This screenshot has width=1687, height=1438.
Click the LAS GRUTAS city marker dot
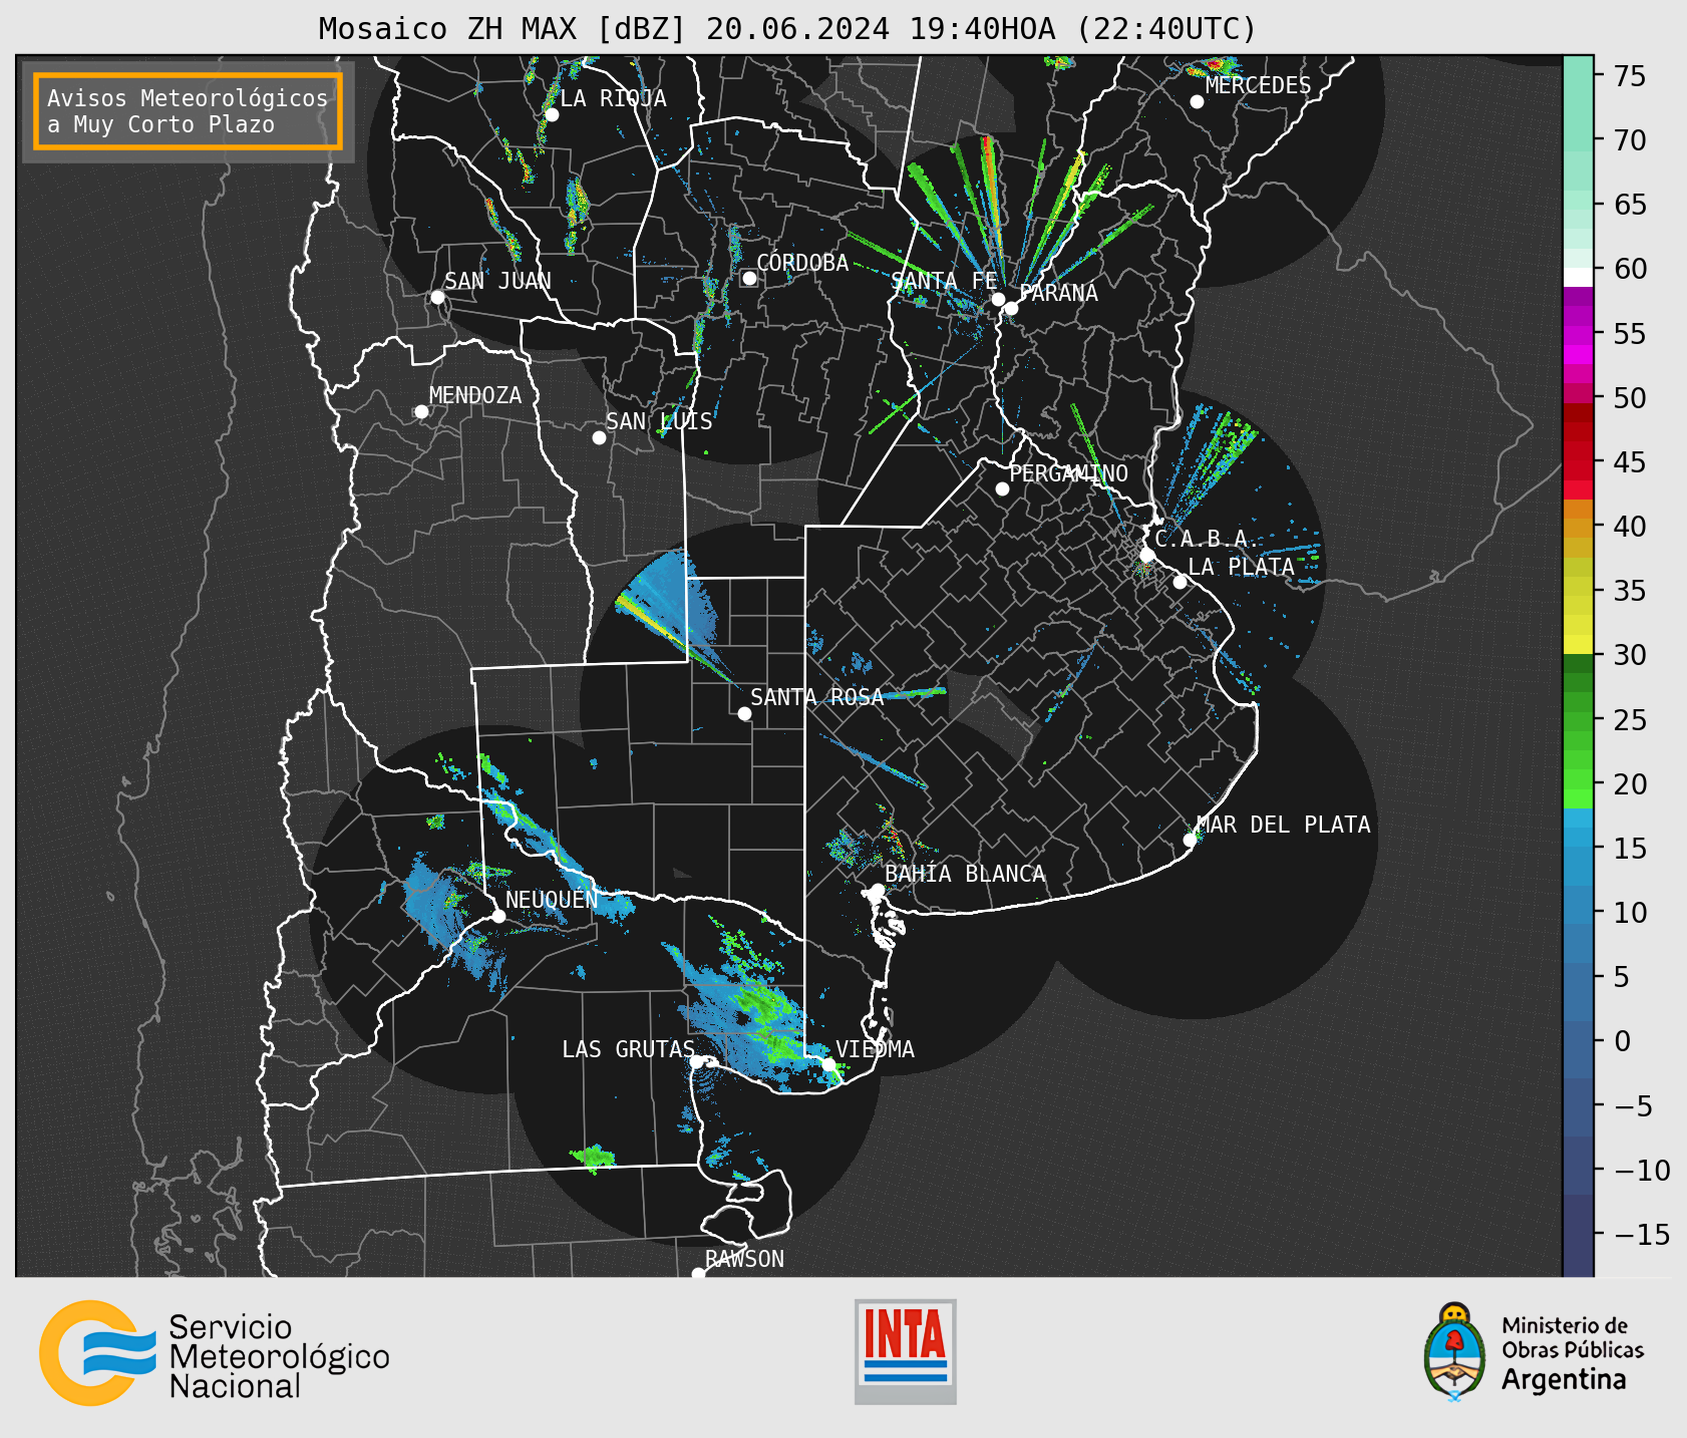697,1062
